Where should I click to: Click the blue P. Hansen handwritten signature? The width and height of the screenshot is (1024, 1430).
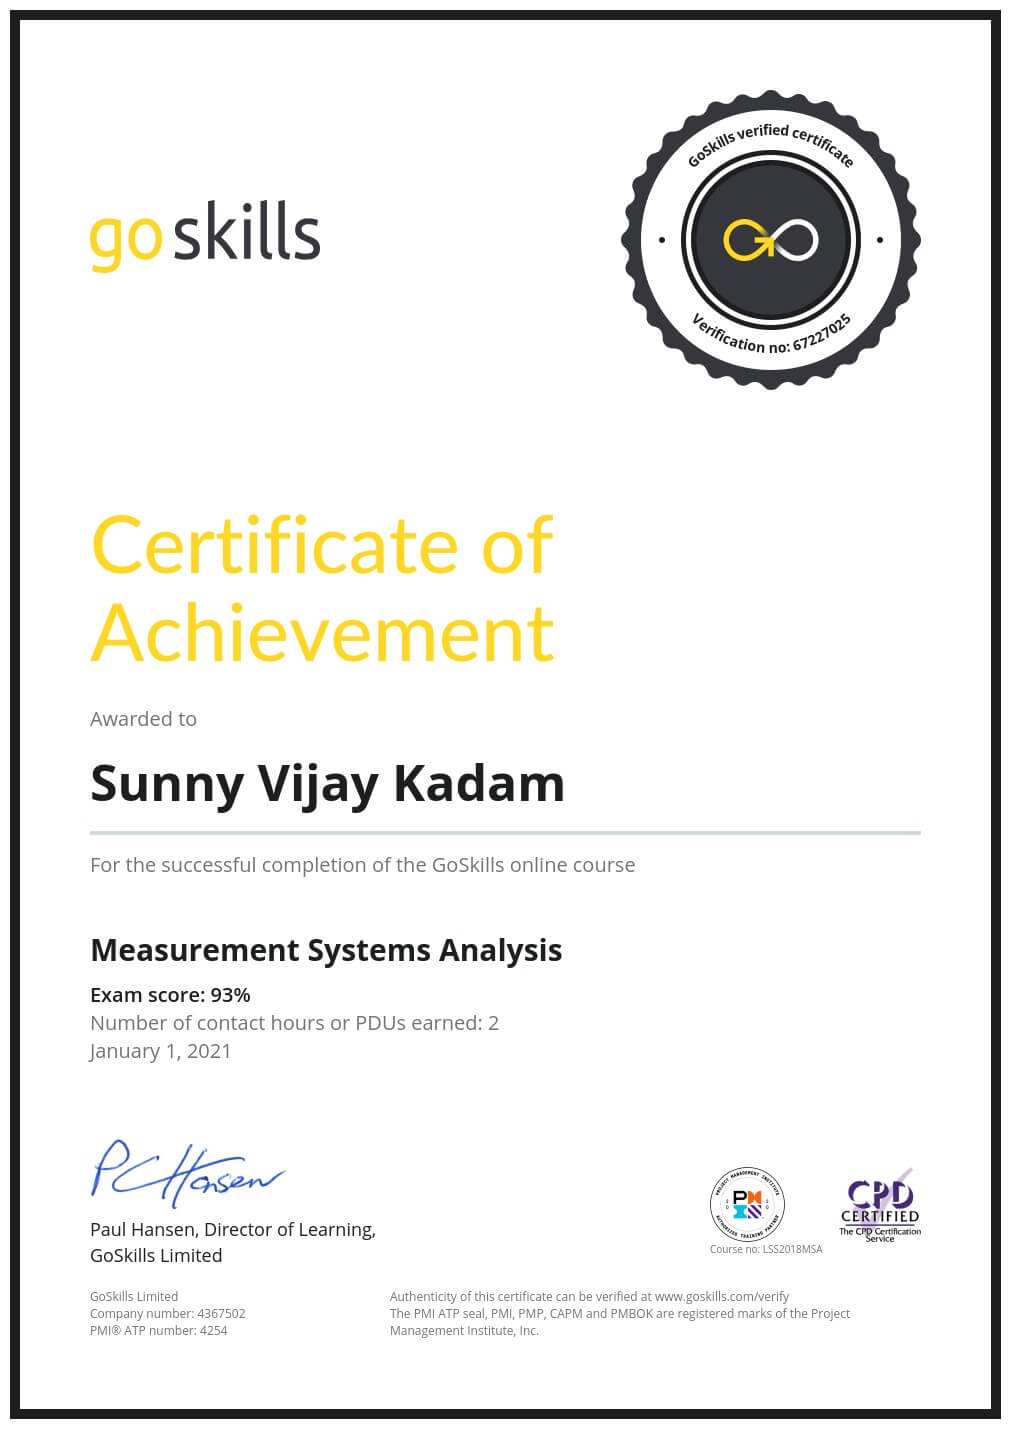click(x=187, y=1172)
